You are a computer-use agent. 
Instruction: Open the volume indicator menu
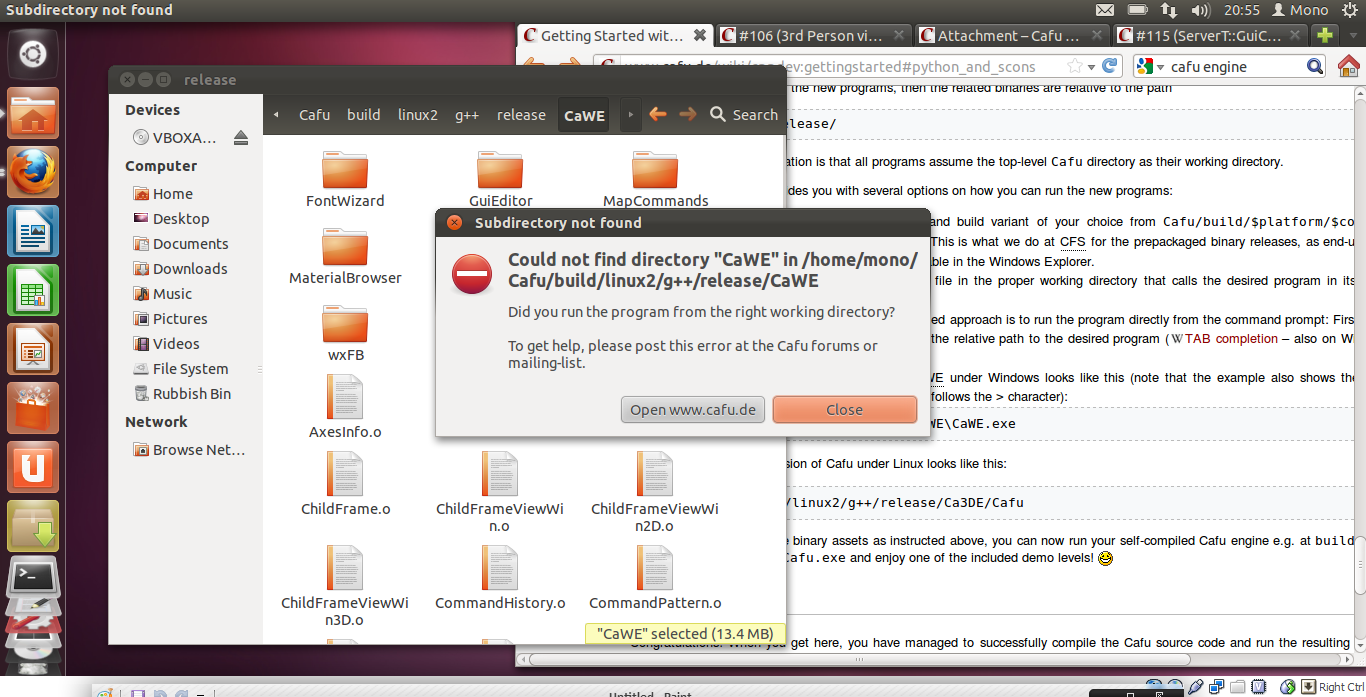(1201, 10)
